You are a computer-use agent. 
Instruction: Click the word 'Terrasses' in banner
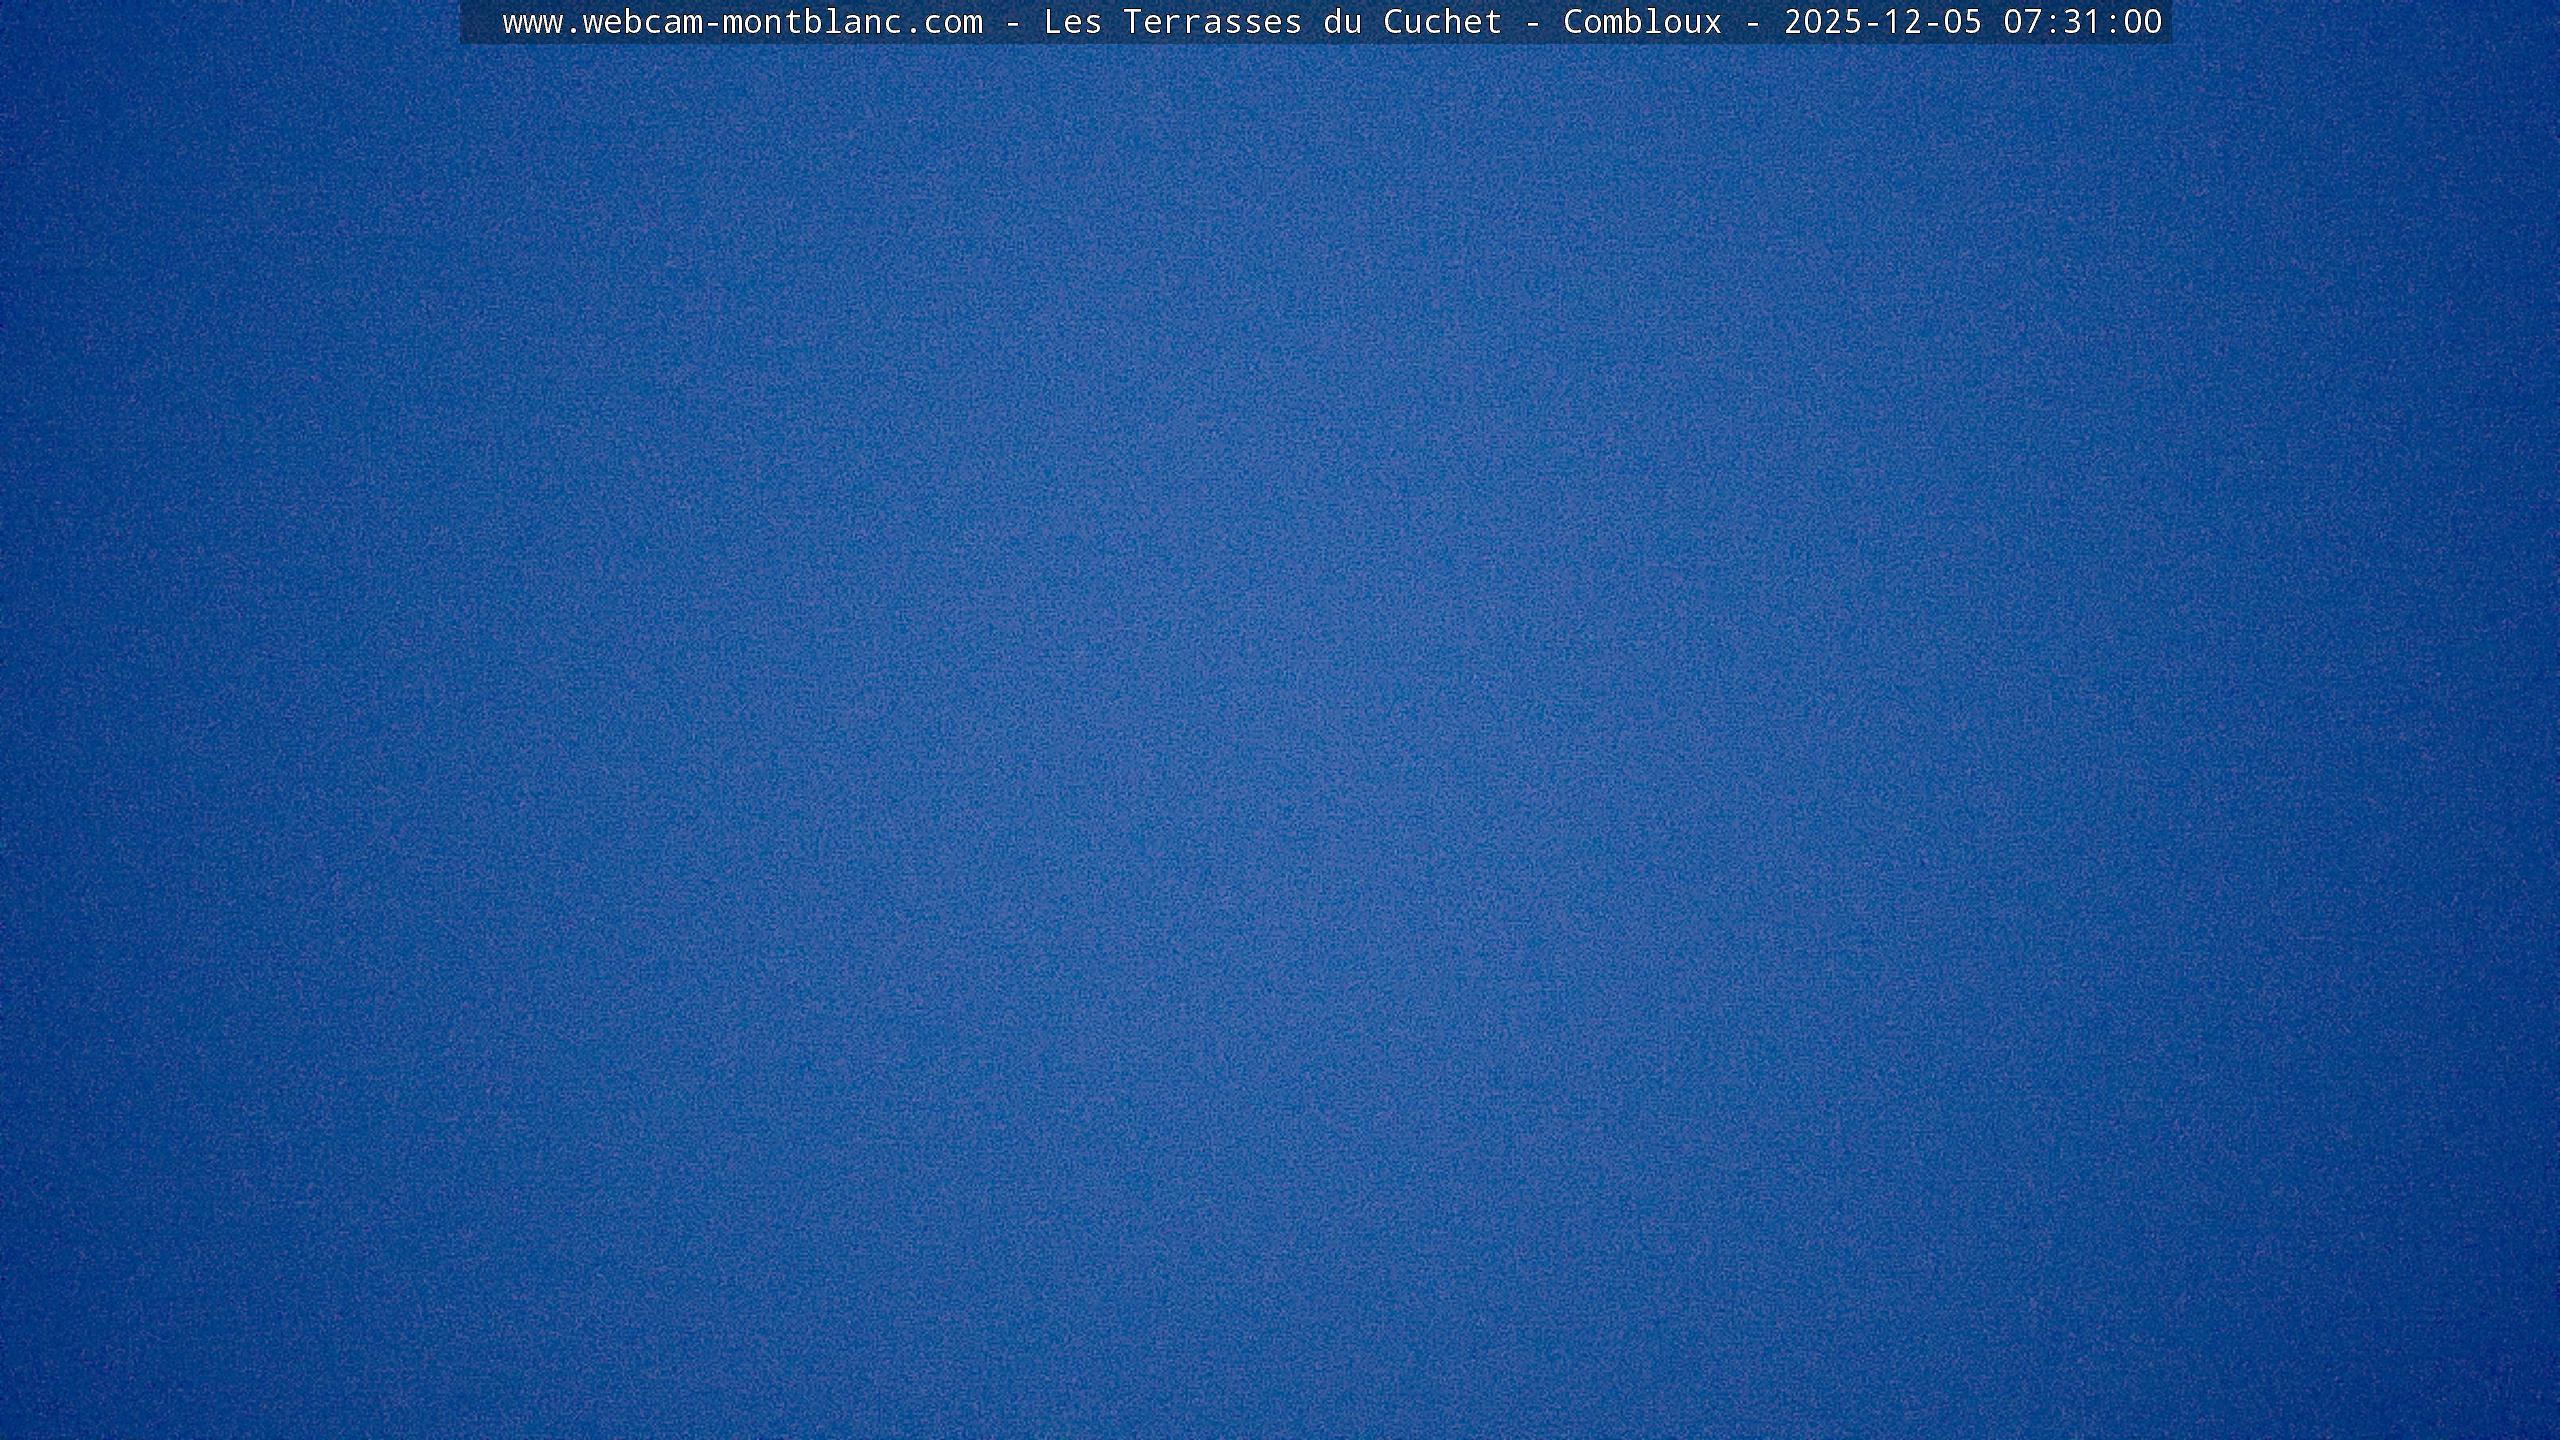pos(1212,22)
